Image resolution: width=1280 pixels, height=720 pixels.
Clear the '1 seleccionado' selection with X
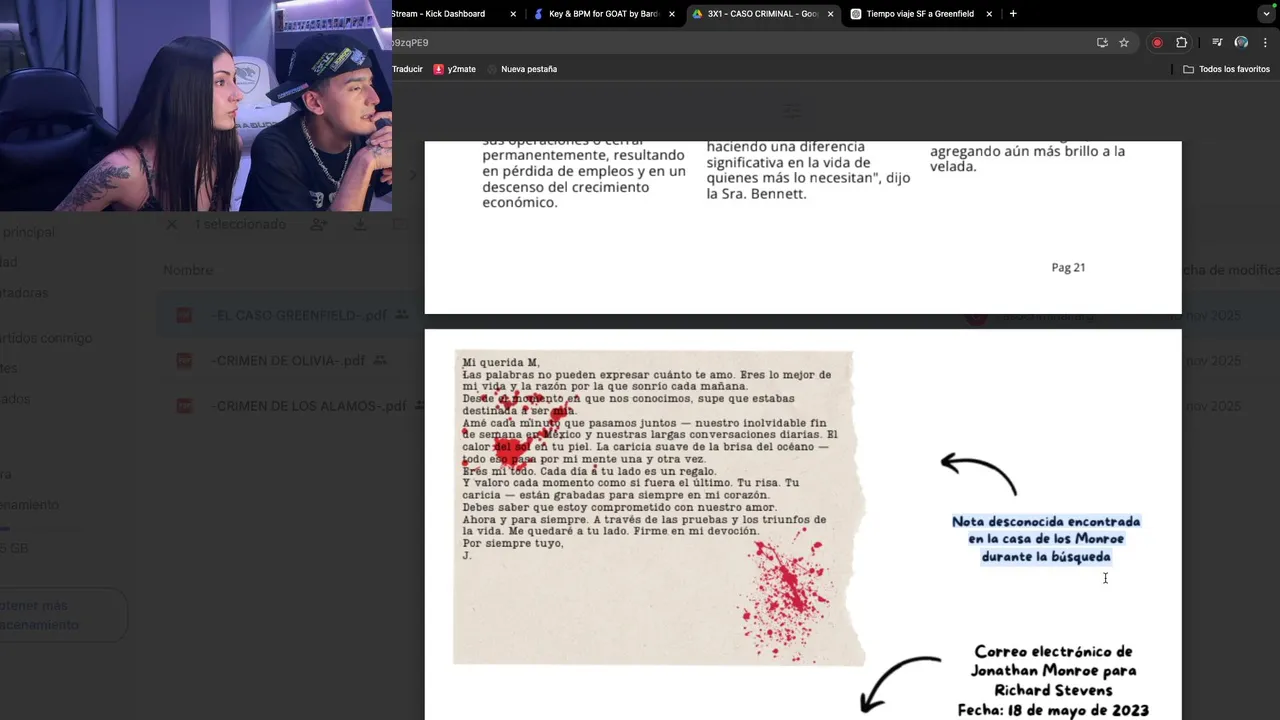171,225
